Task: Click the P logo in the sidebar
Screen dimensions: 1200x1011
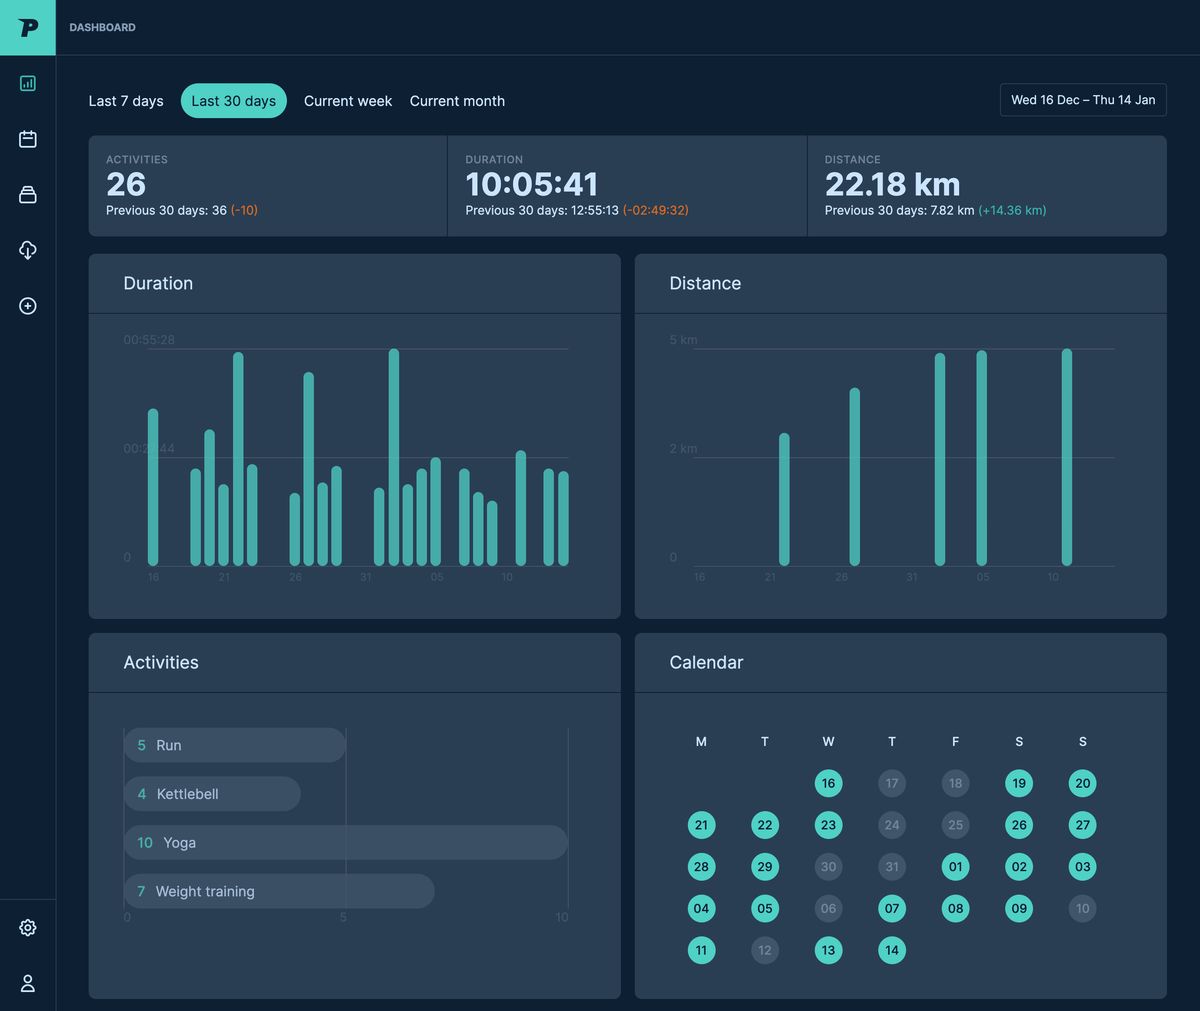Action: tap(28, 27)
